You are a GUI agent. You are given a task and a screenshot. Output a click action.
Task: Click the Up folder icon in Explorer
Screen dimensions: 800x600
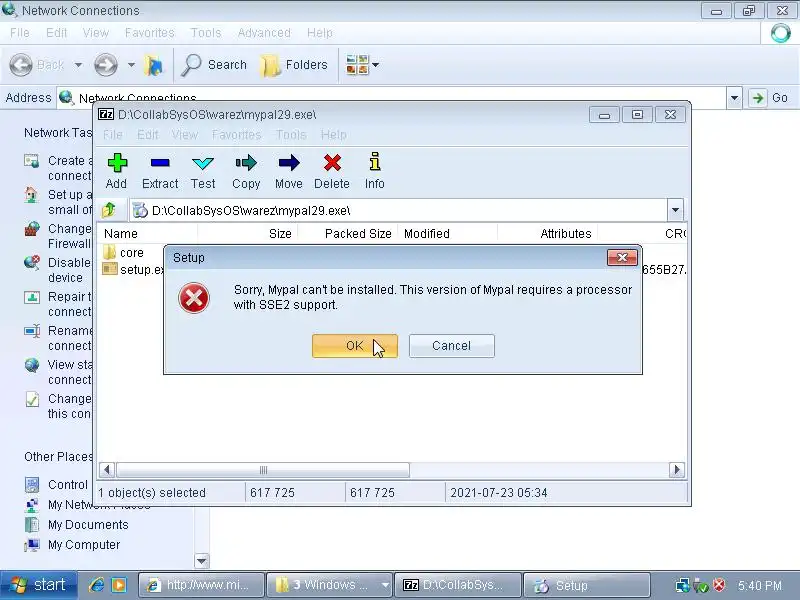(x=153, y=65)
